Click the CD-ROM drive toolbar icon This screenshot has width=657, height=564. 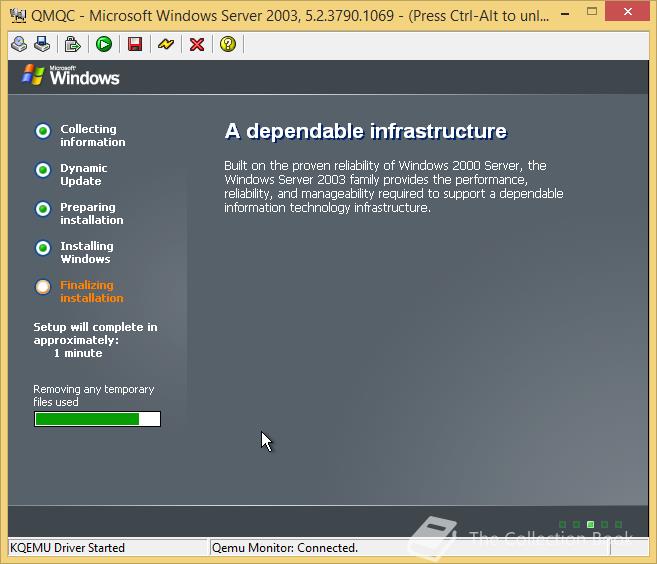click(x=19, y=44)
